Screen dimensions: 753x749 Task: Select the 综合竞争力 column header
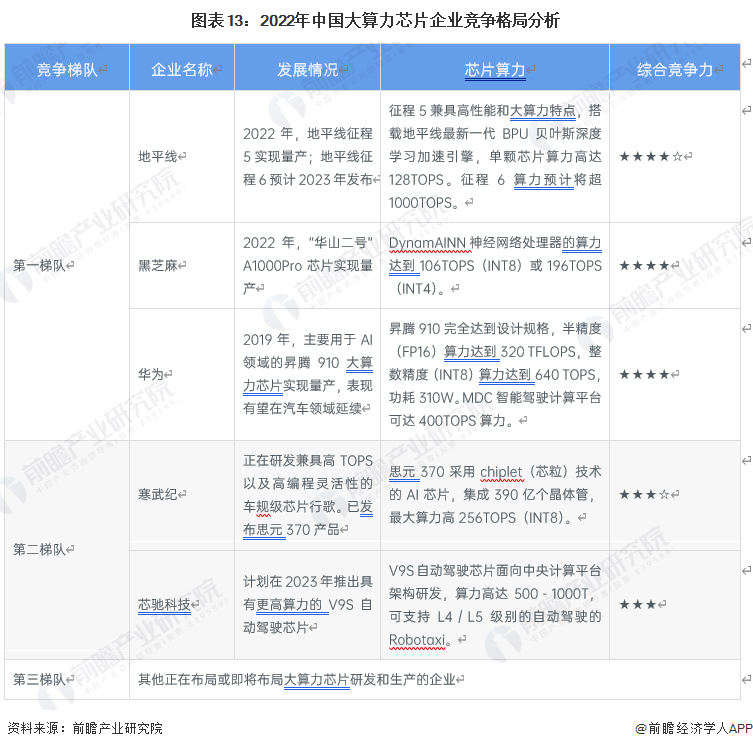point(675,70)
